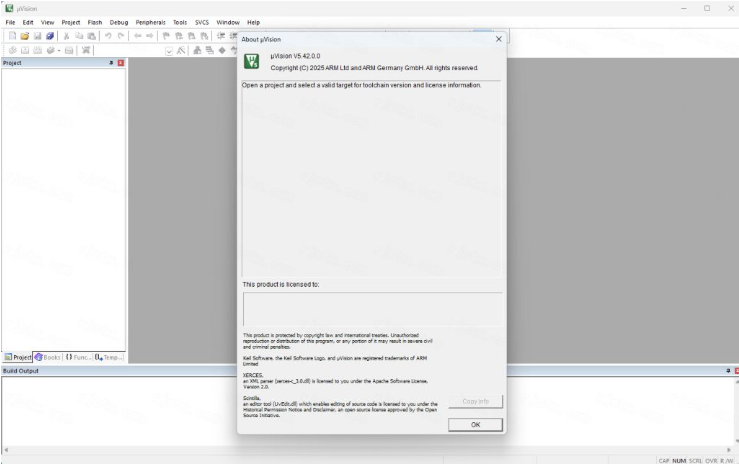Screen dimensions: 739x465
Task: Switch to the Templates tab
Action: [x=109, y=357]
